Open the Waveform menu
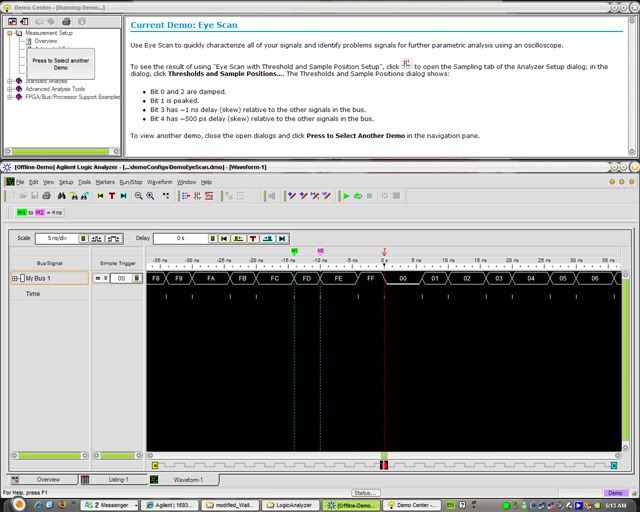 [160, 182]
